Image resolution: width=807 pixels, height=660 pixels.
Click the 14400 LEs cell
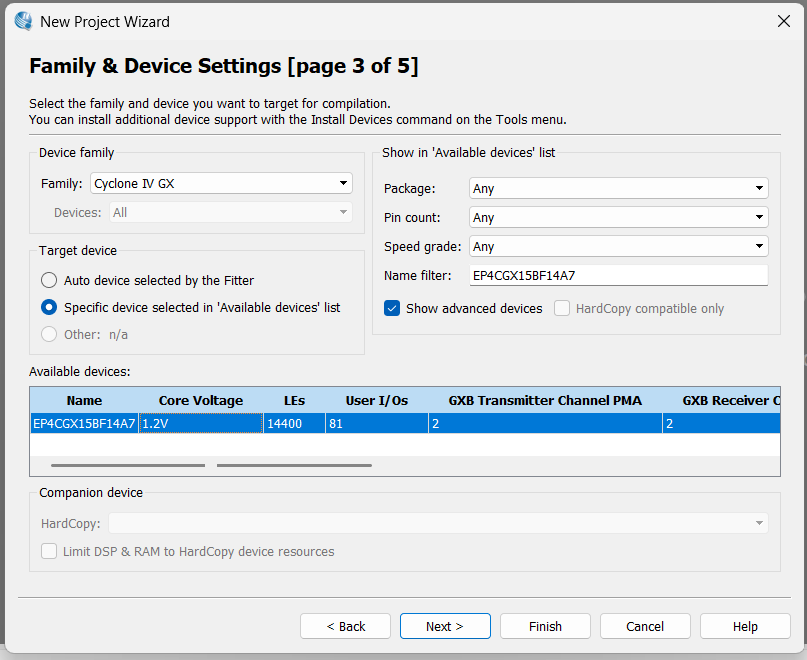(294, 423)
